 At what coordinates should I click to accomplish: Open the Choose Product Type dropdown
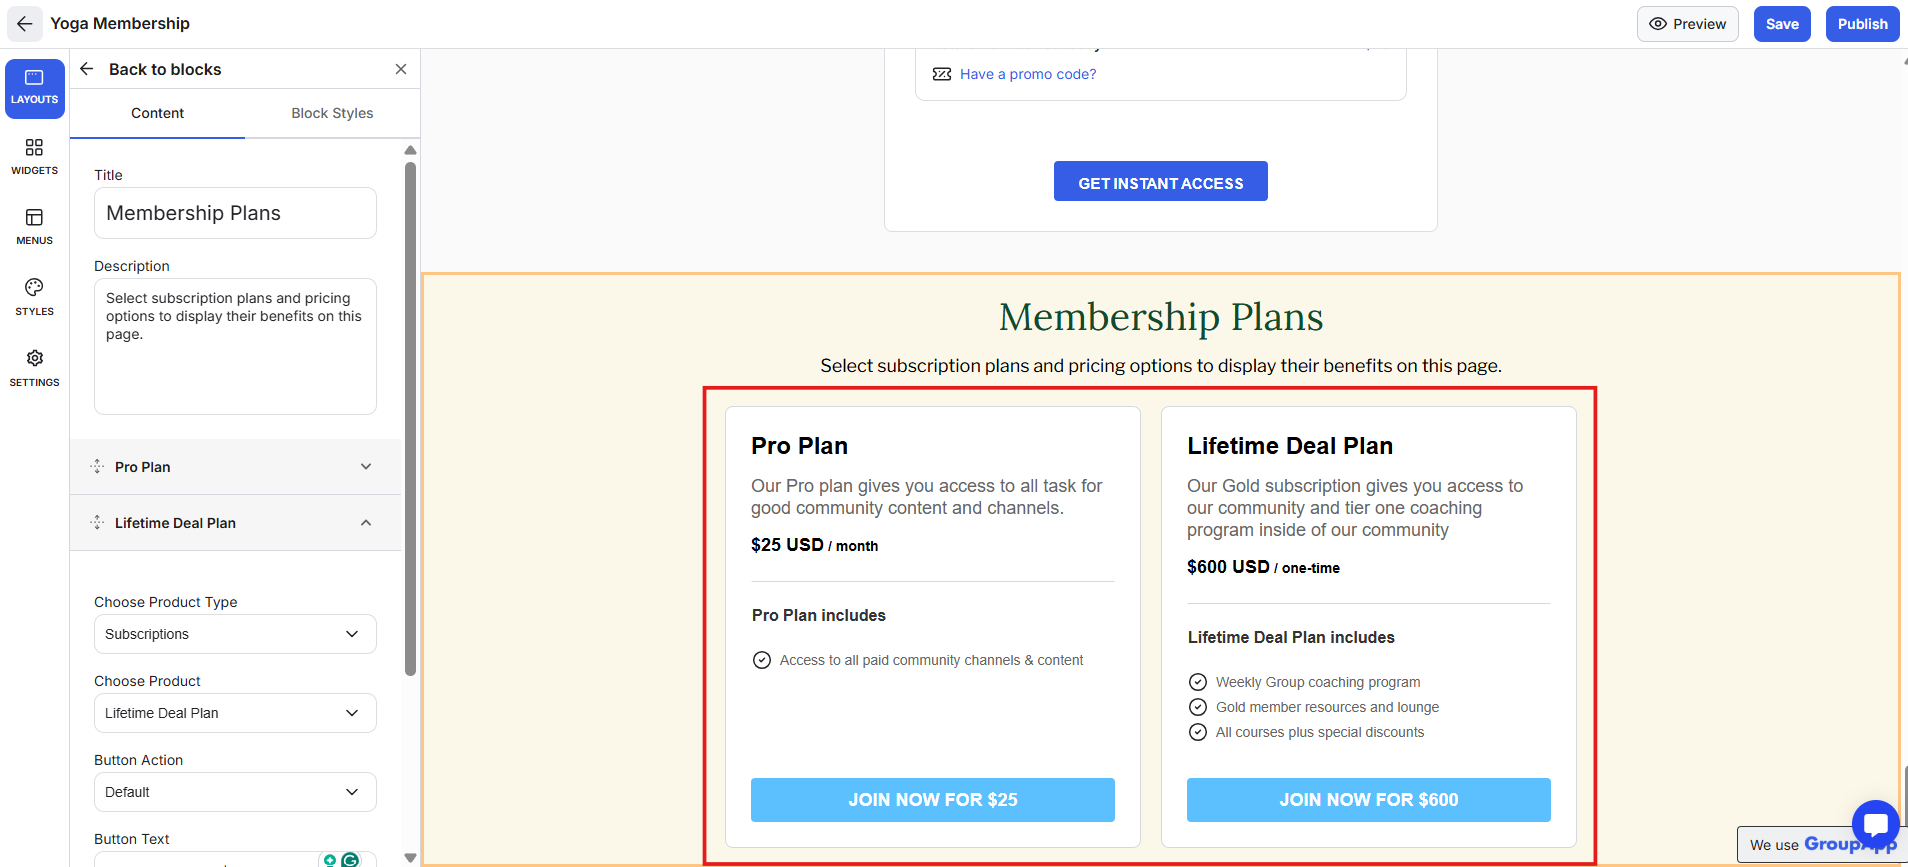point(235,634)
